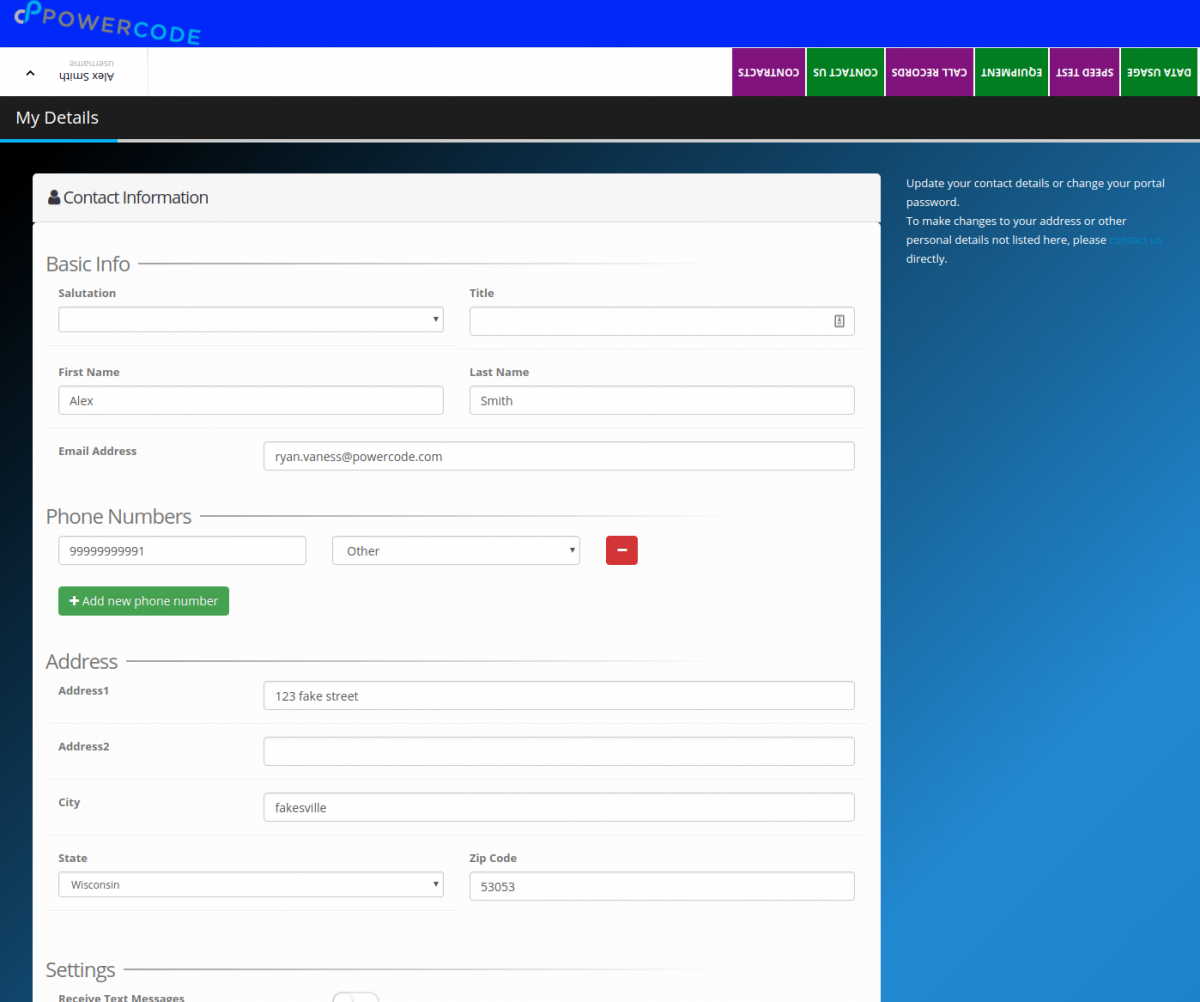Screen dimensions: 1200x1002
Task: Go to the EQUIPMENT tab
Action: 1011,71
